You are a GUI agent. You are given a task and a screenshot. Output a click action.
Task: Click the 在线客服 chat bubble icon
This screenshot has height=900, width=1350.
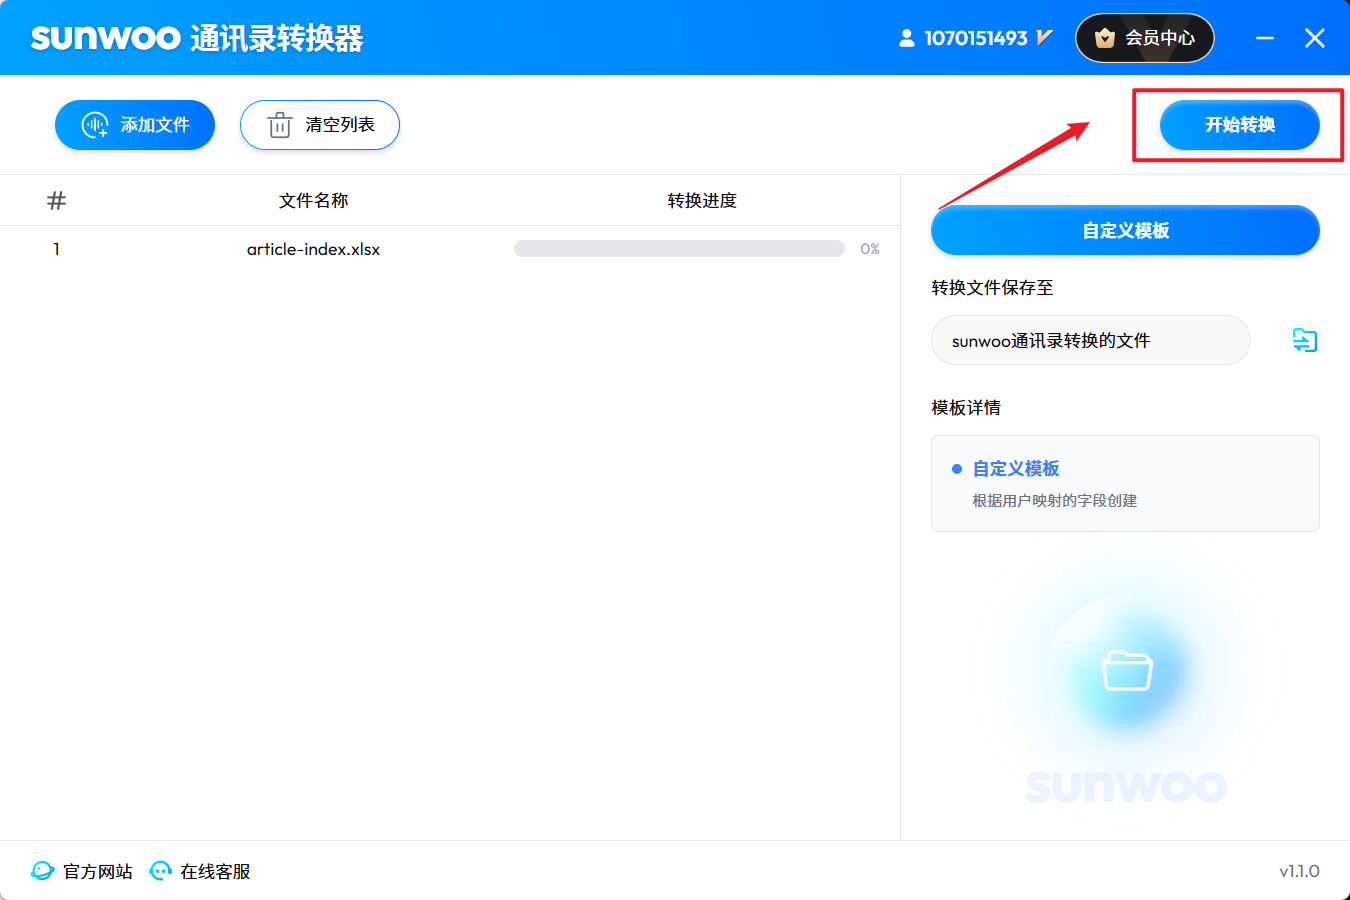[160, 871]
